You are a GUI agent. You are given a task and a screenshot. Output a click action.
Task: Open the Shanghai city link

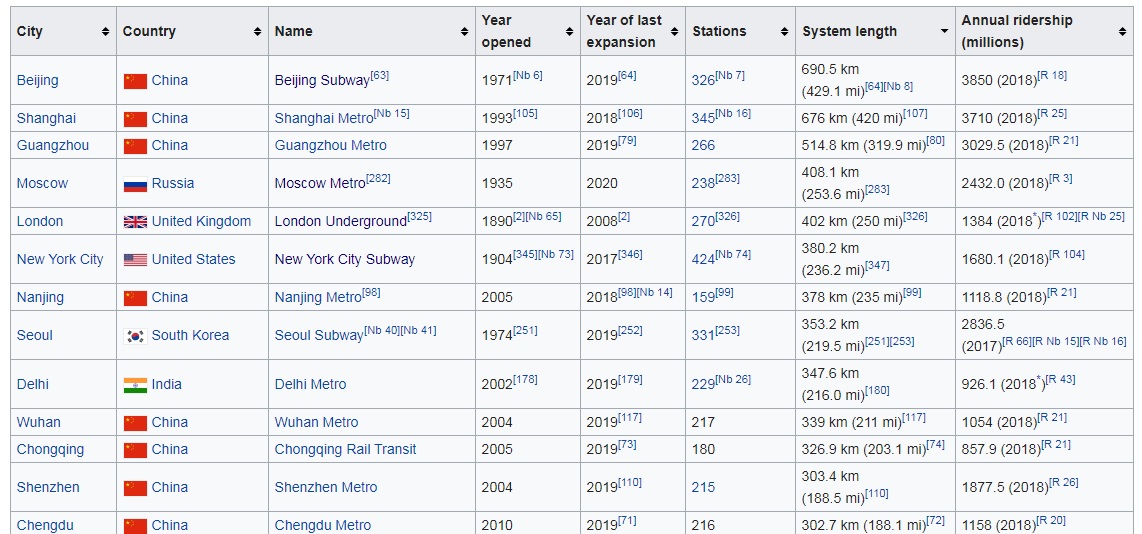pyautogui.click(x=46, y=118)
